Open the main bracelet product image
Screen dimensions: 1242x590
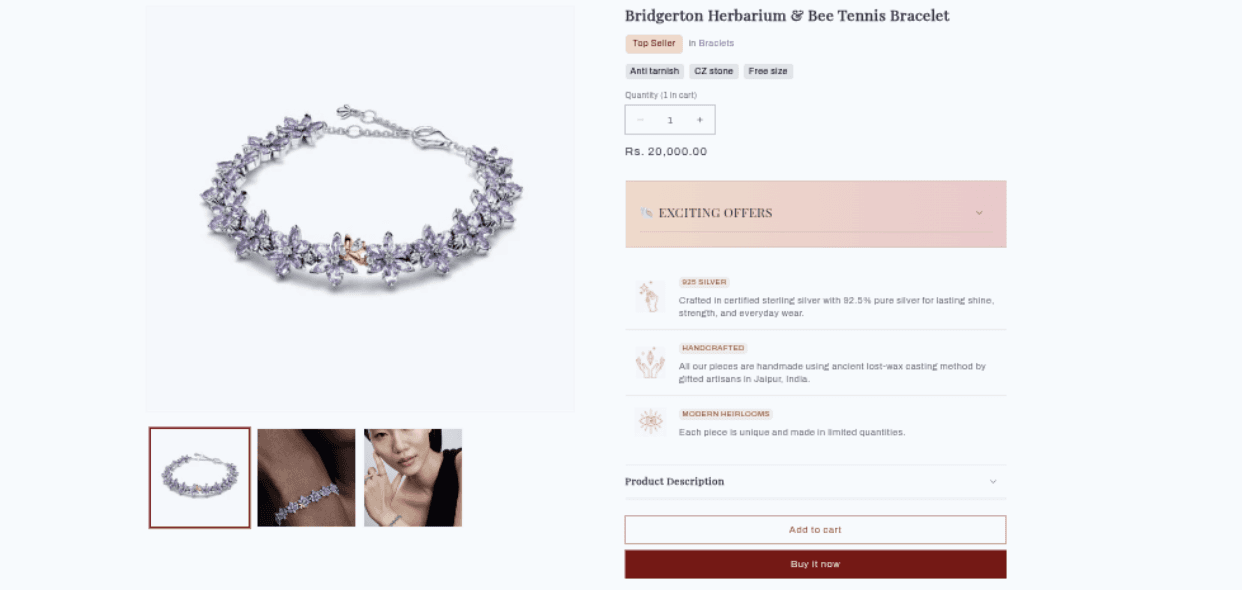(361, 208)
